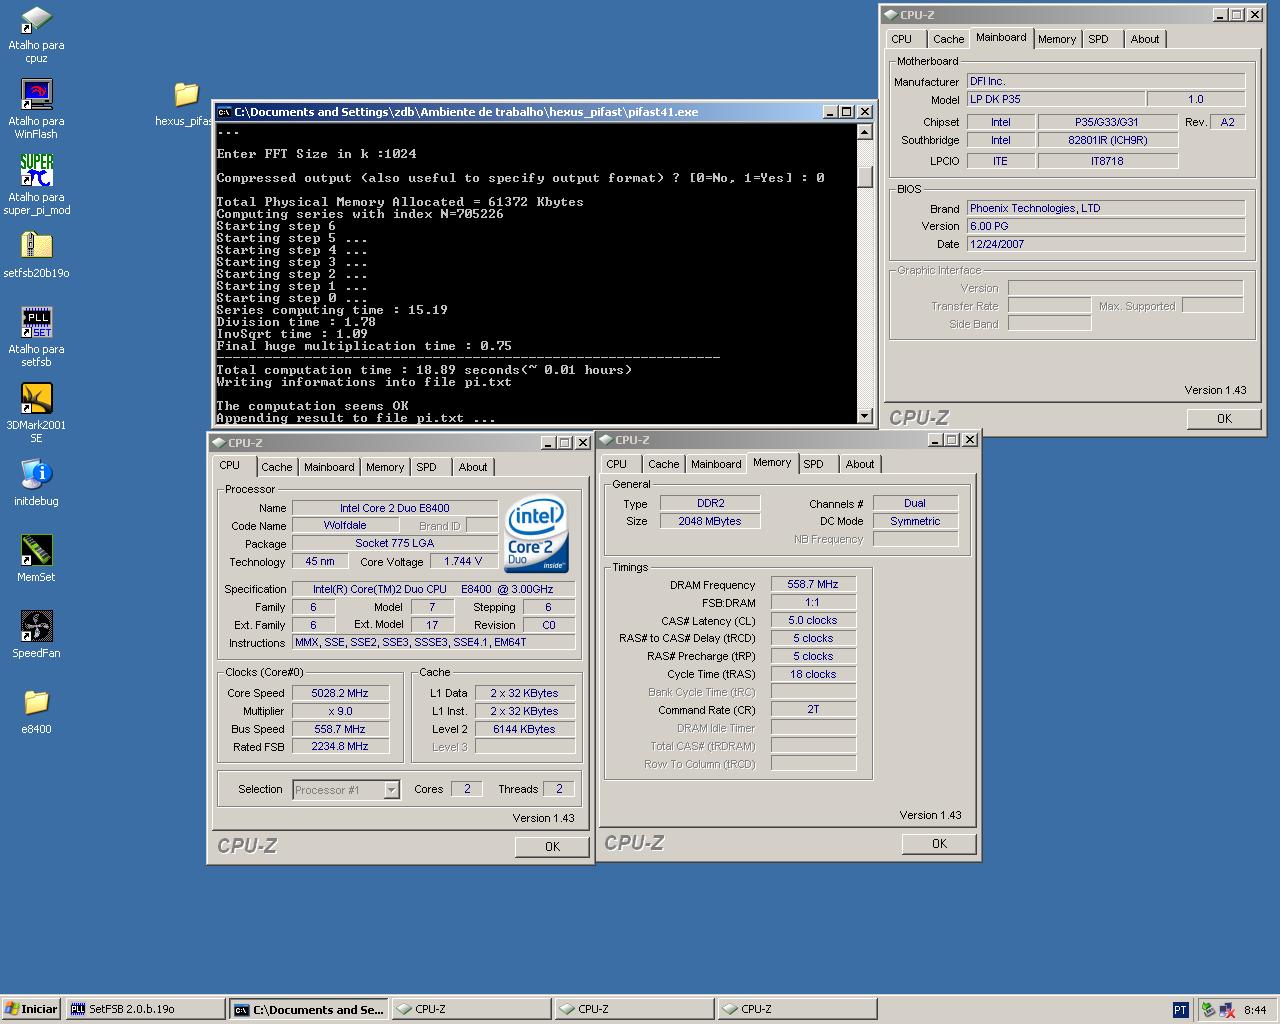Click the Core Speed 5028.2 MHz field
Image resolution: width=1280 pixels, height=1024 pixels.
tap(340, 693)
